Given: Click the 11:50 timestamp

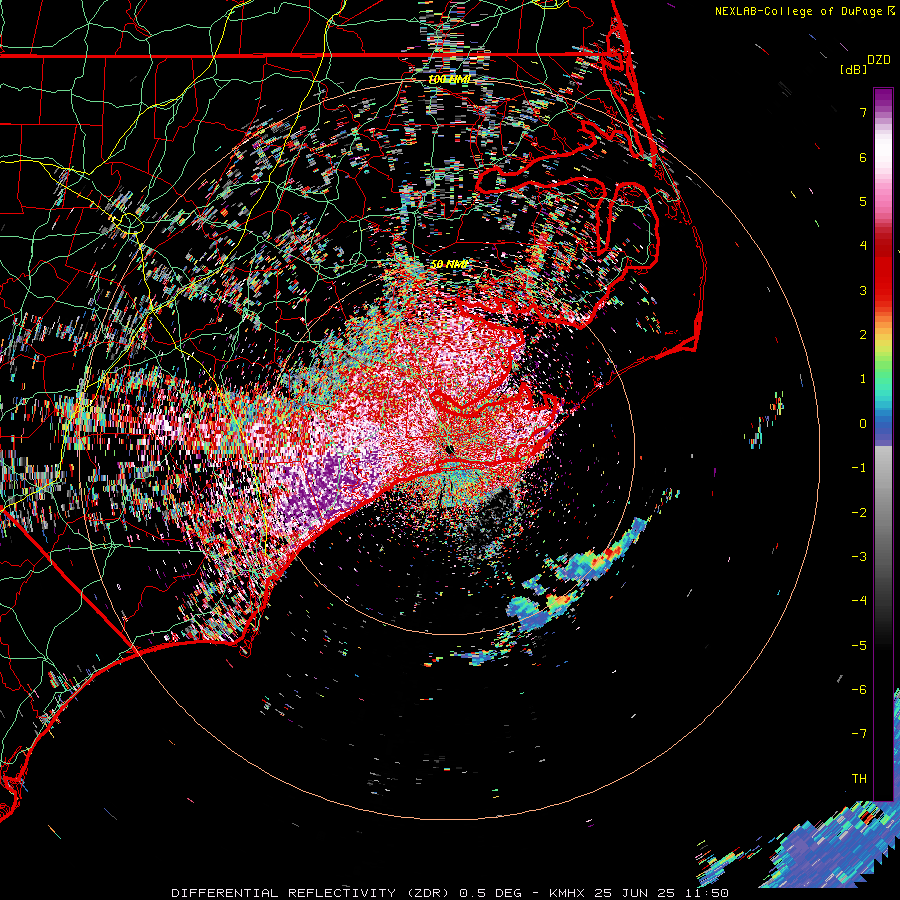Looking at the screenshot, I should click(x=707, y=893).
